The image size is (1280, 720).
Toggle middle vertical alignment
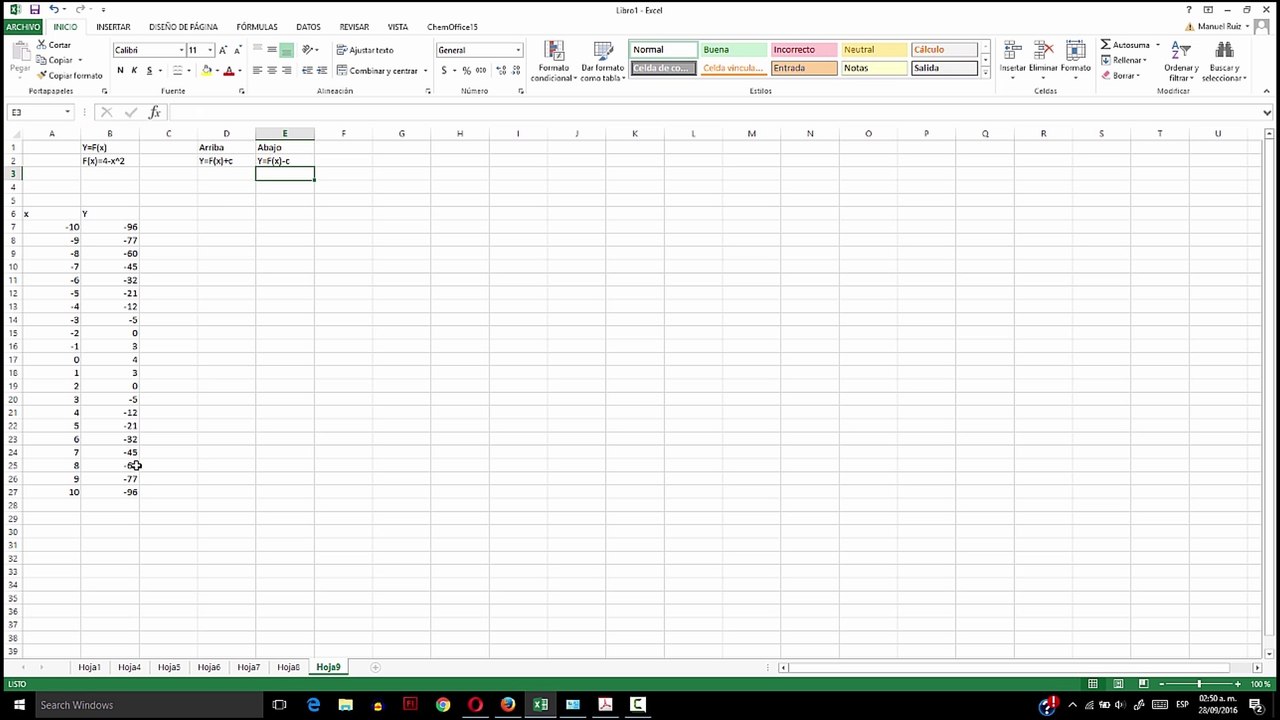coord(272,50)
